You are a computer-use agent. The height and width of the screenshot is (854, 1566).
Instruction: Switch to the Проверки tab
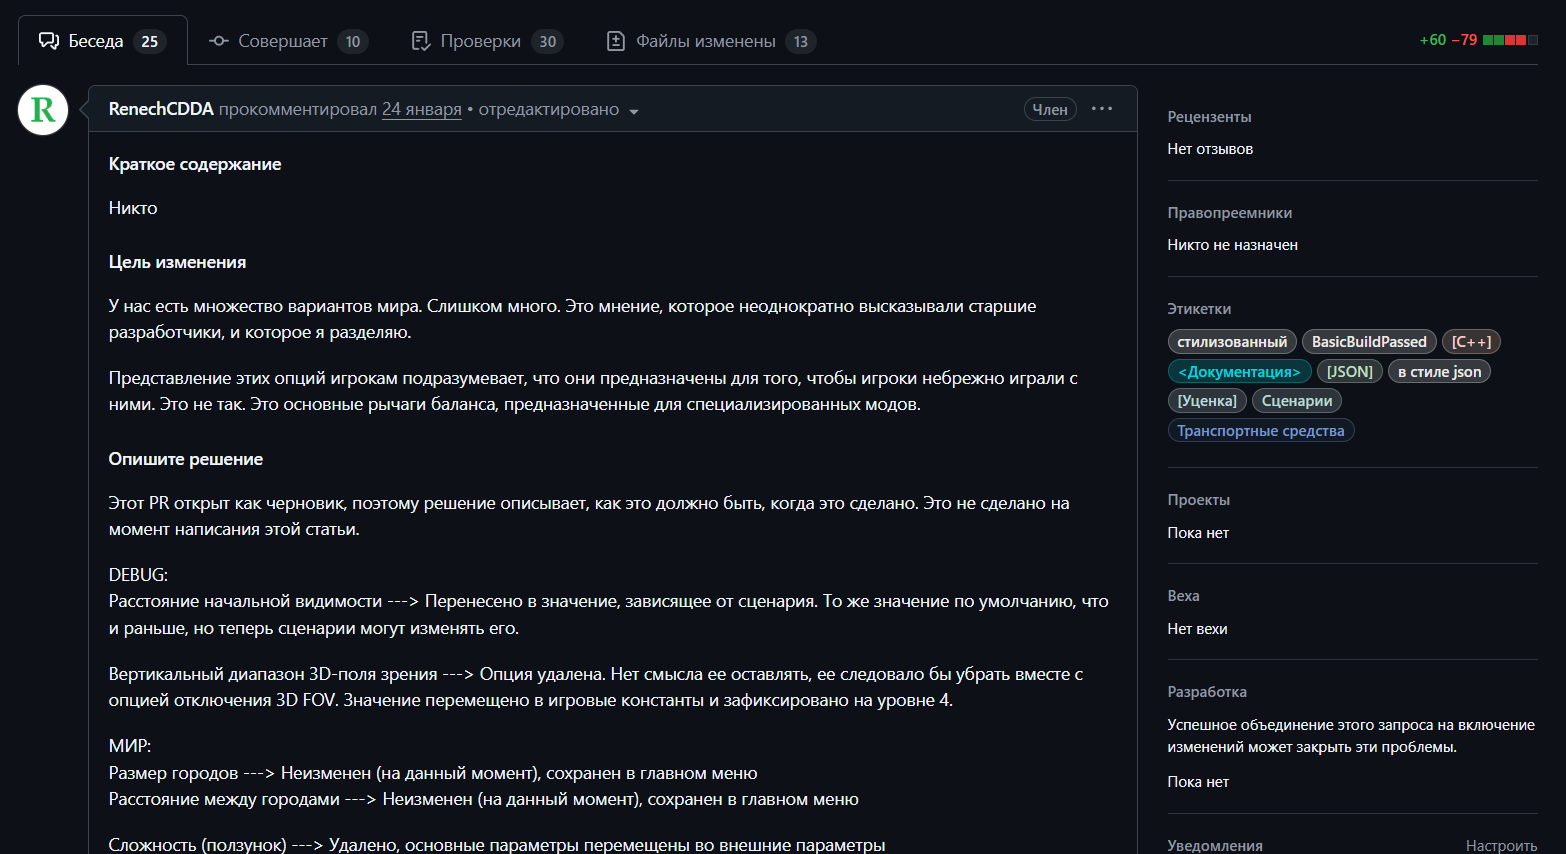pos(487,41)
